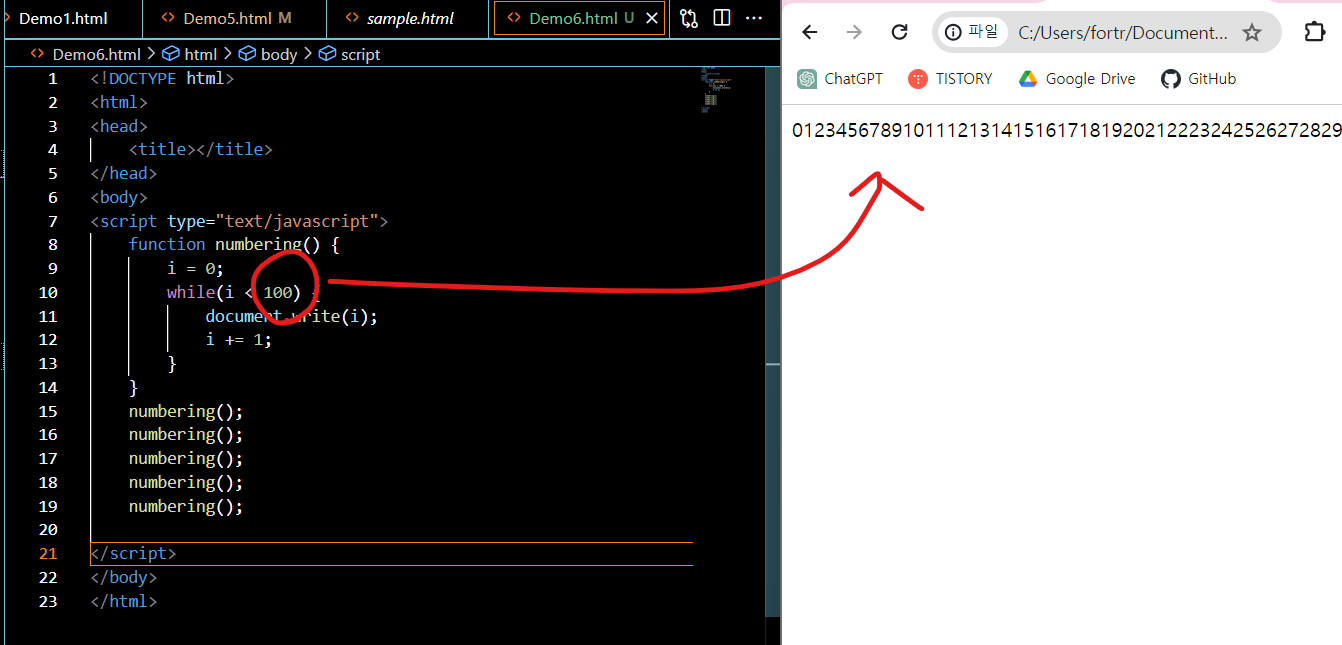Viewport: 1342px width, 645px height.
Task: Click the i = 0; statement
Action: (195, 268)
